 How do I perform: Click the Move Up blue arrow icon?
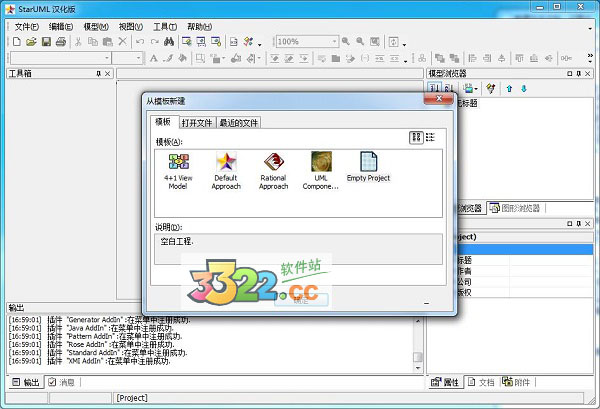pos(509,88)
